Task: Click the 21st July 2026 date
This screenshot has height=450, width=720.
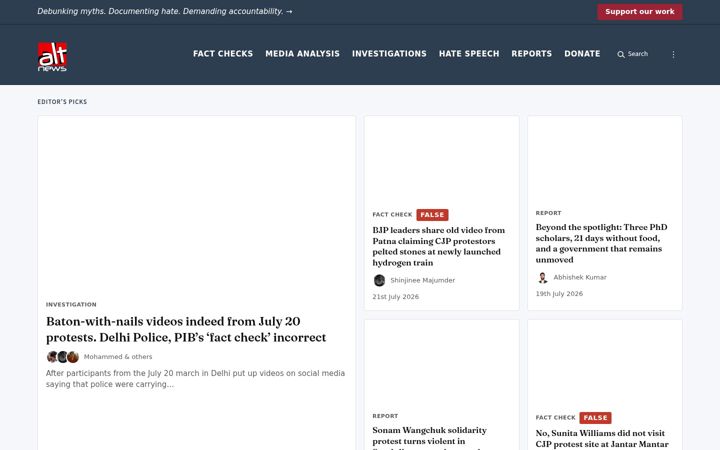Action: click(x=395, y=297)
